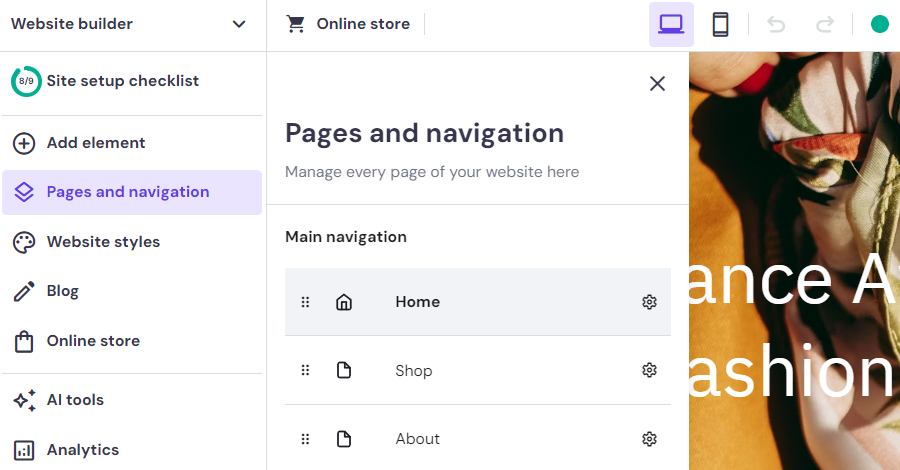Click the undo arrow icon
This screenshot has width=900, height=470.
coord(776,25)
